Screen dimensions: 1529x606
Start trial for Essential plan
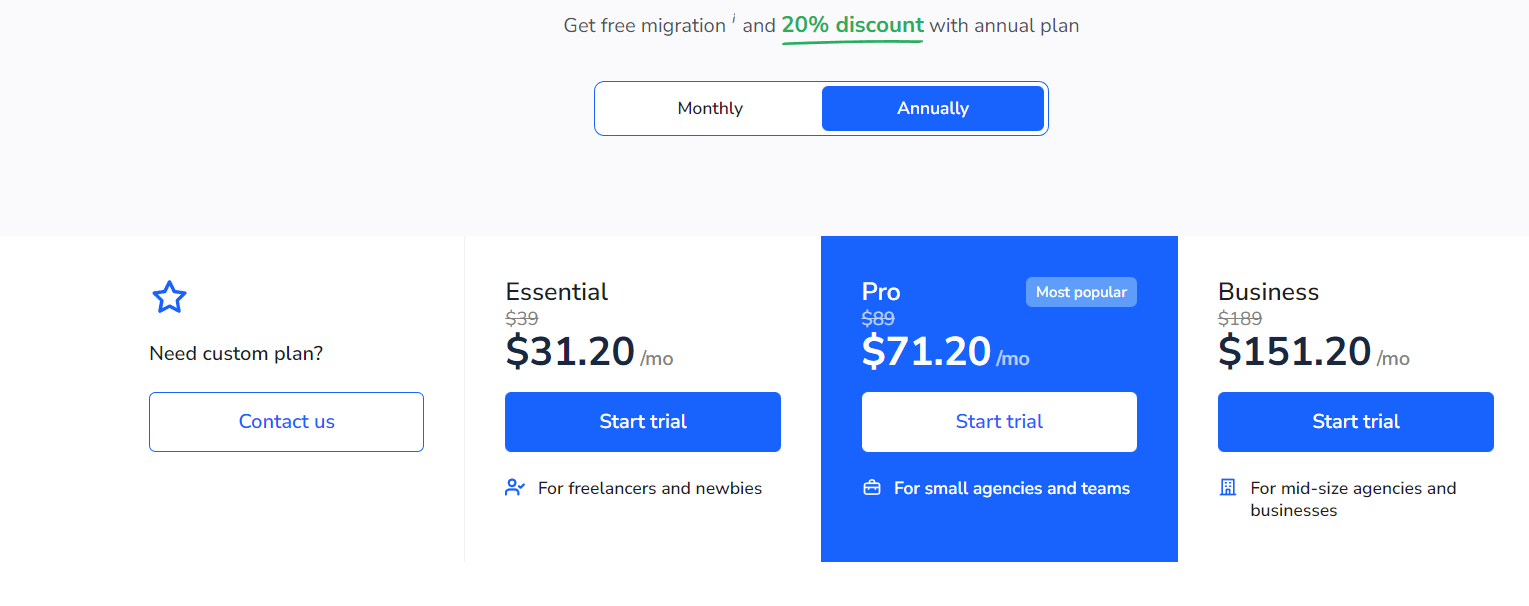(642, 422)
